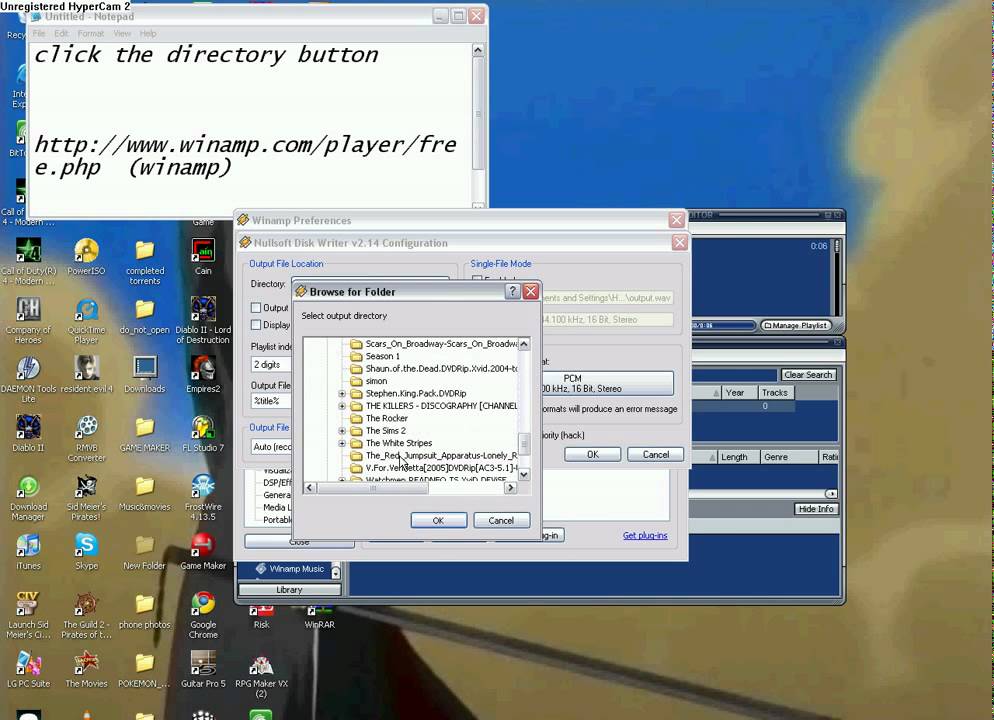Expand the Stephen.King.Pack.DVDRip folder
The height and width of the screenshot is (720, 994).
point(342,394)
